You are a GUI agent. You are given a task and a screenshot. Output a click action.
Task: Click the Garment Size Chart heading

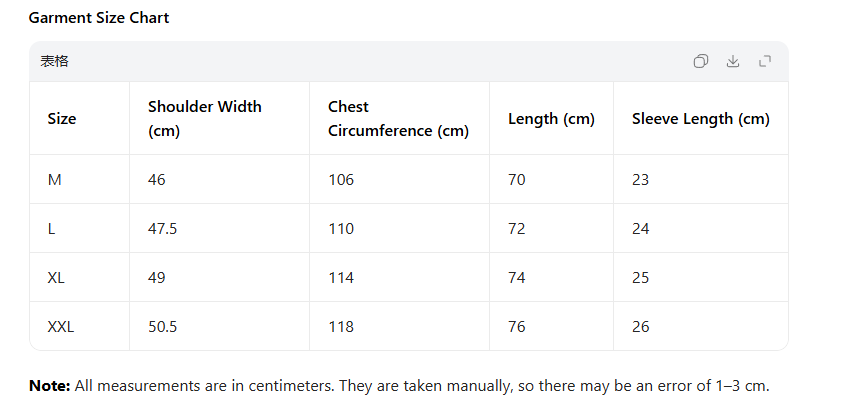[99, 18]
